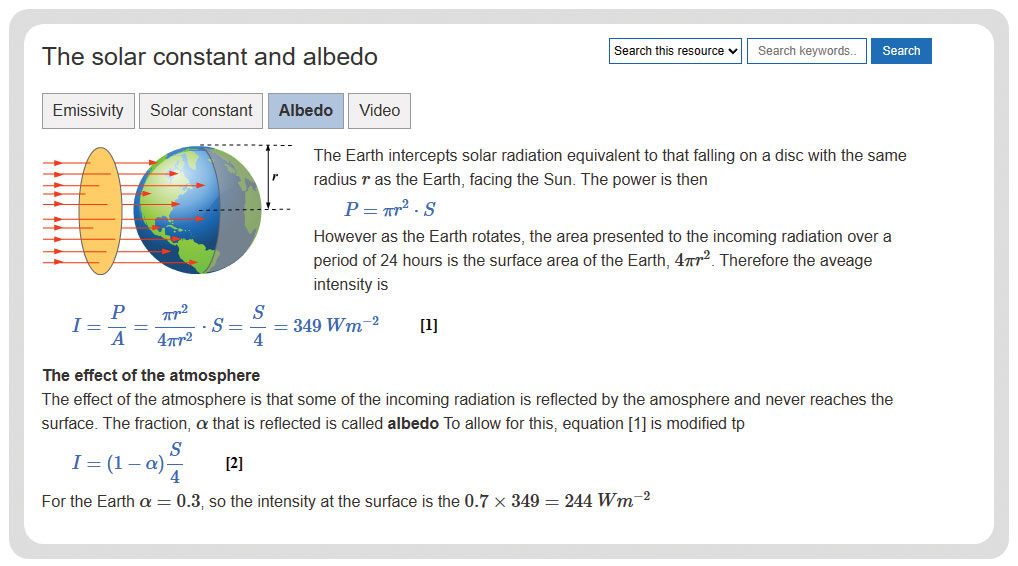Click the Earth globe illustration
Screen dimensions: 1018x566
tap(198, 210)
